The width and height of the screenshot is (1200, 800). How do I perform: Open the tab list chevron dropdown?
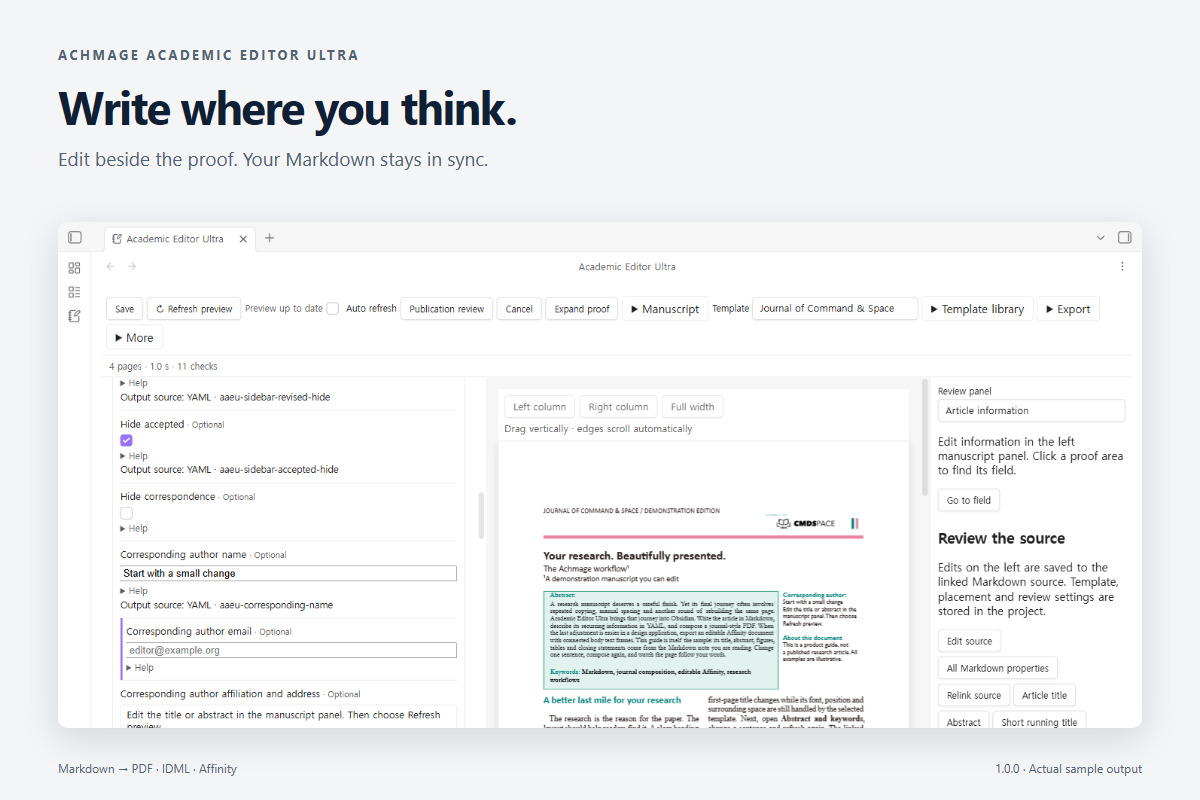click(x=1100, y=238)
